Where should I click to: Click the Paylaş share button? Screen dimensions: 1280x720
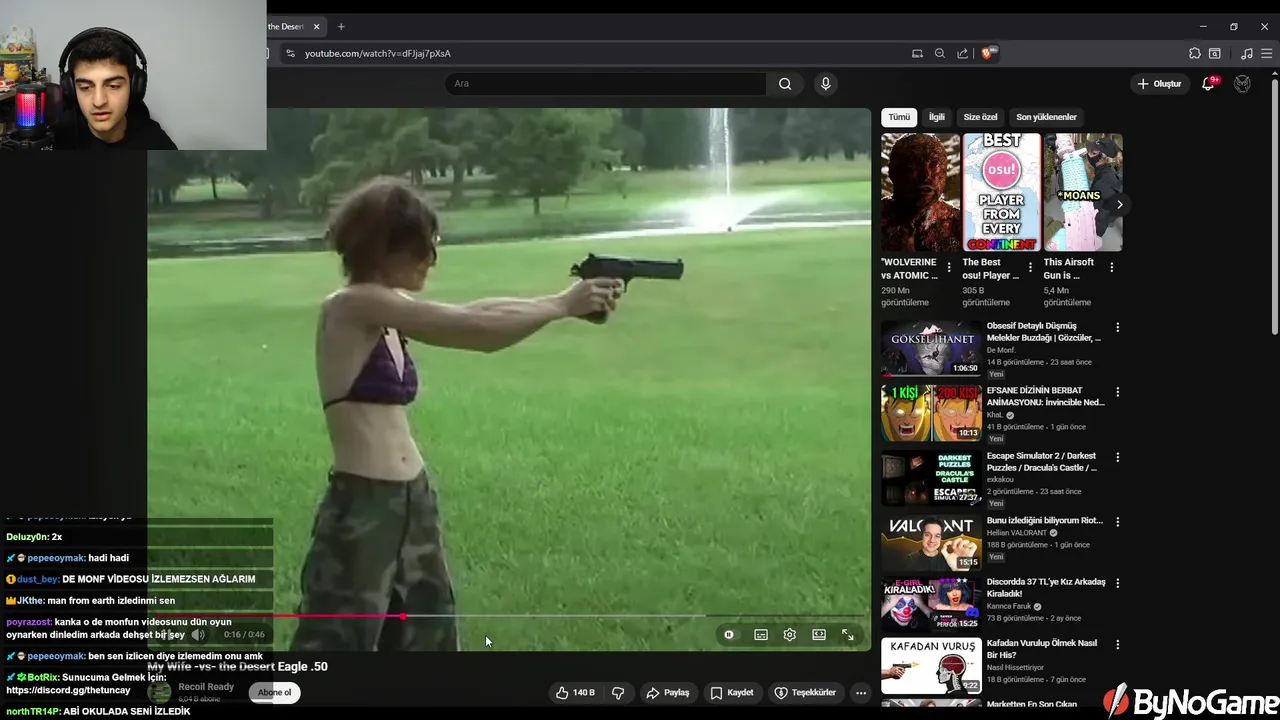[668, 692]
